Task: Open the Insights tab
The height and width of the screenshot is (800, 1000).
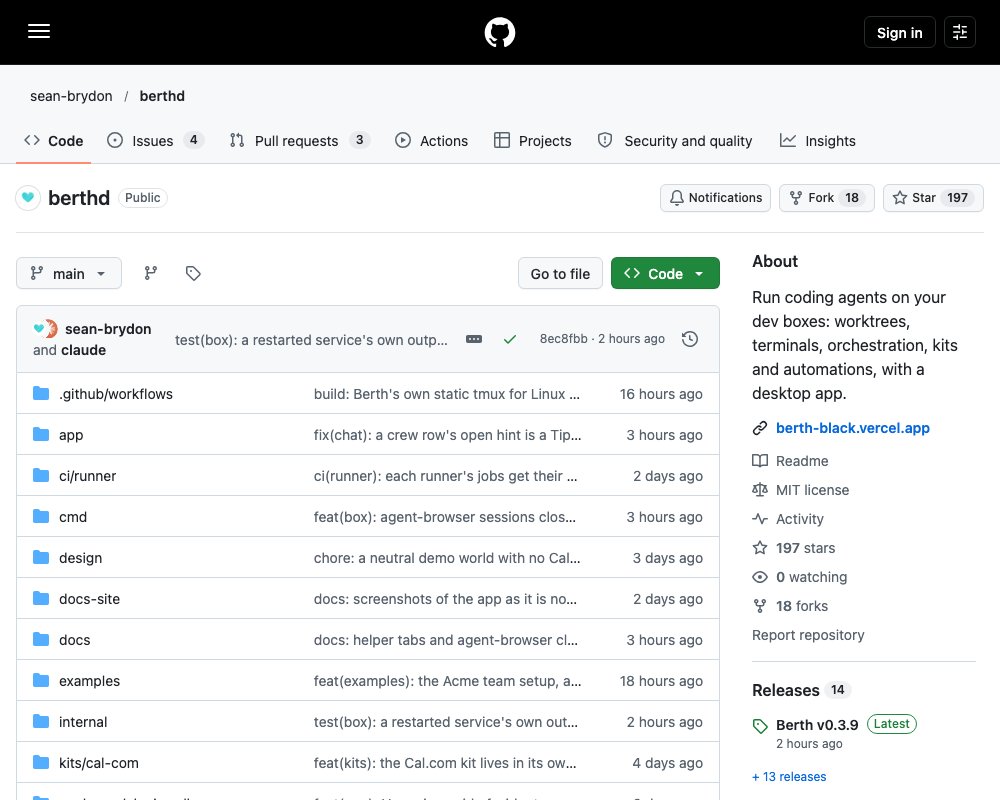Action: [817, 140]
